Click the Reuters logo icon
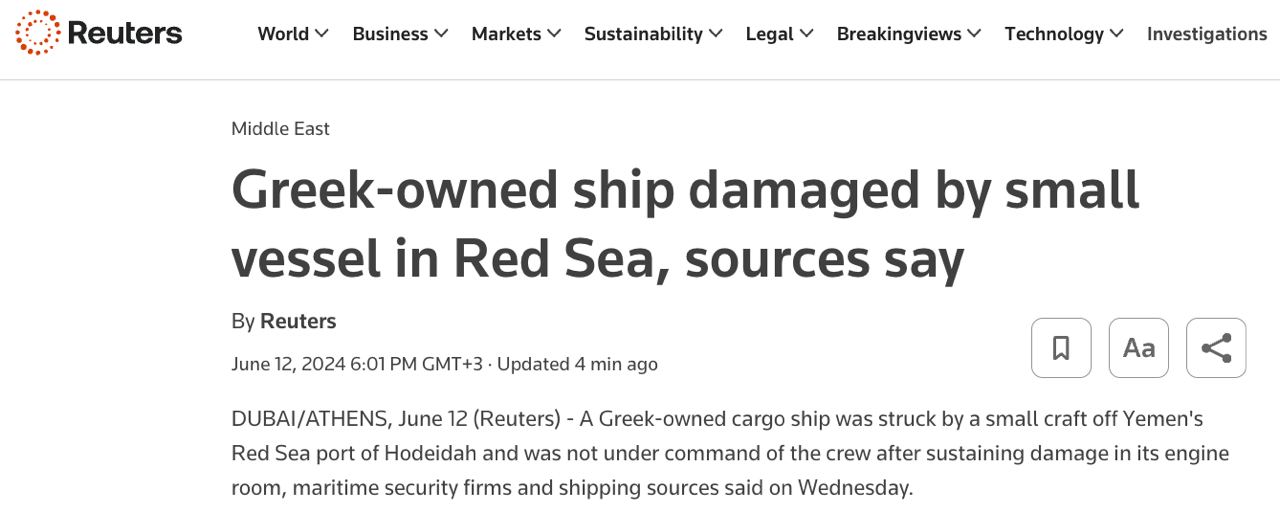The height and width of the screenshot is (513, 1280). coord(38,33)
